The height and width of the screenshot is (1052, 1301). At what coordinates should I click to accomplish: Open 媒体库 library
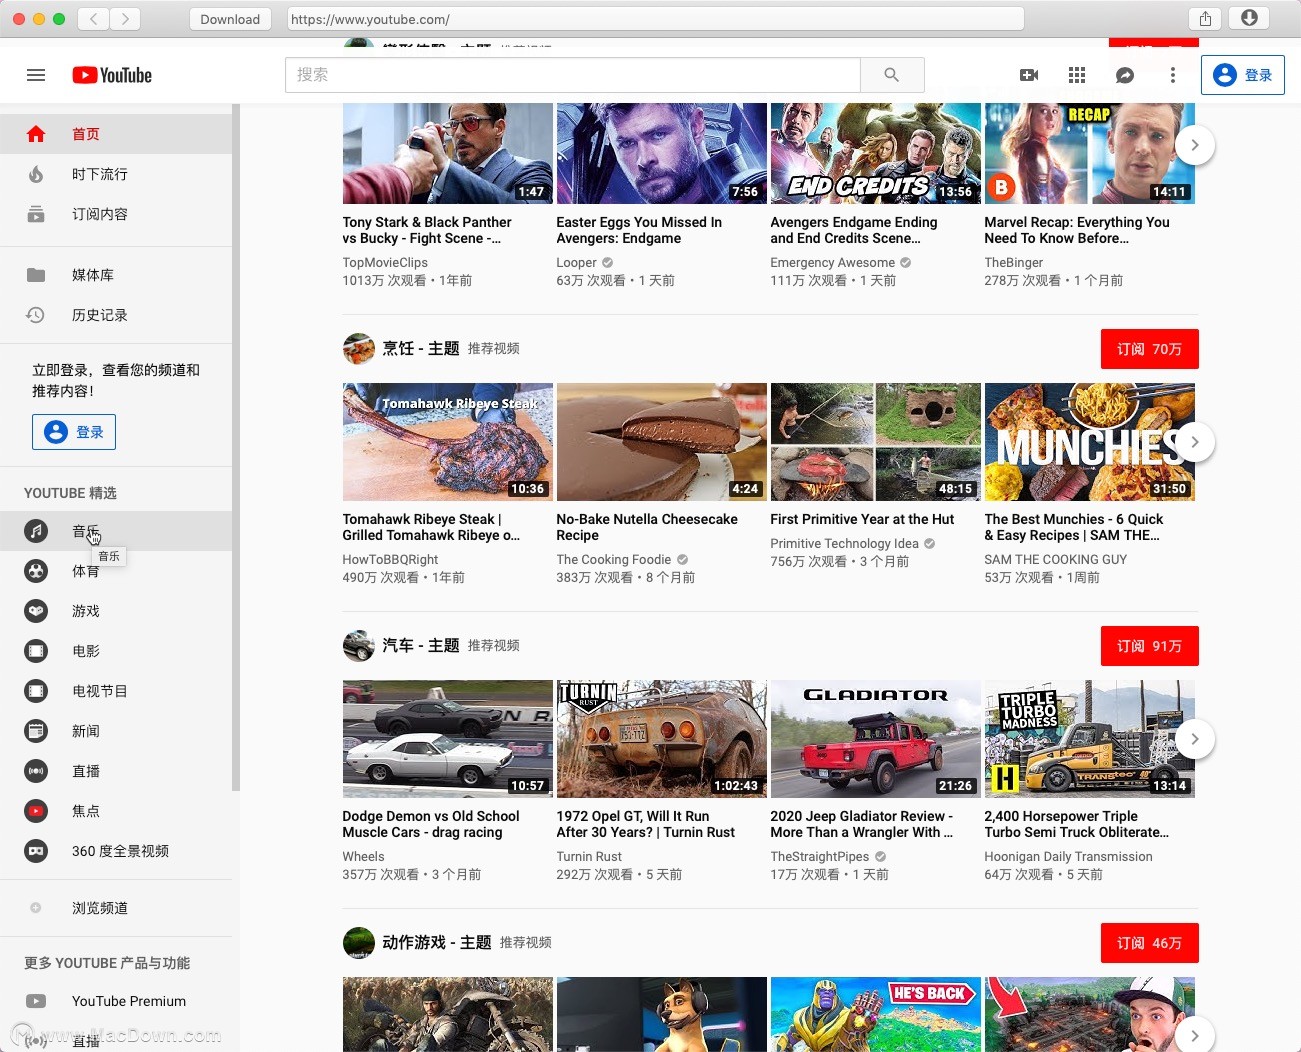pos(116,275)
